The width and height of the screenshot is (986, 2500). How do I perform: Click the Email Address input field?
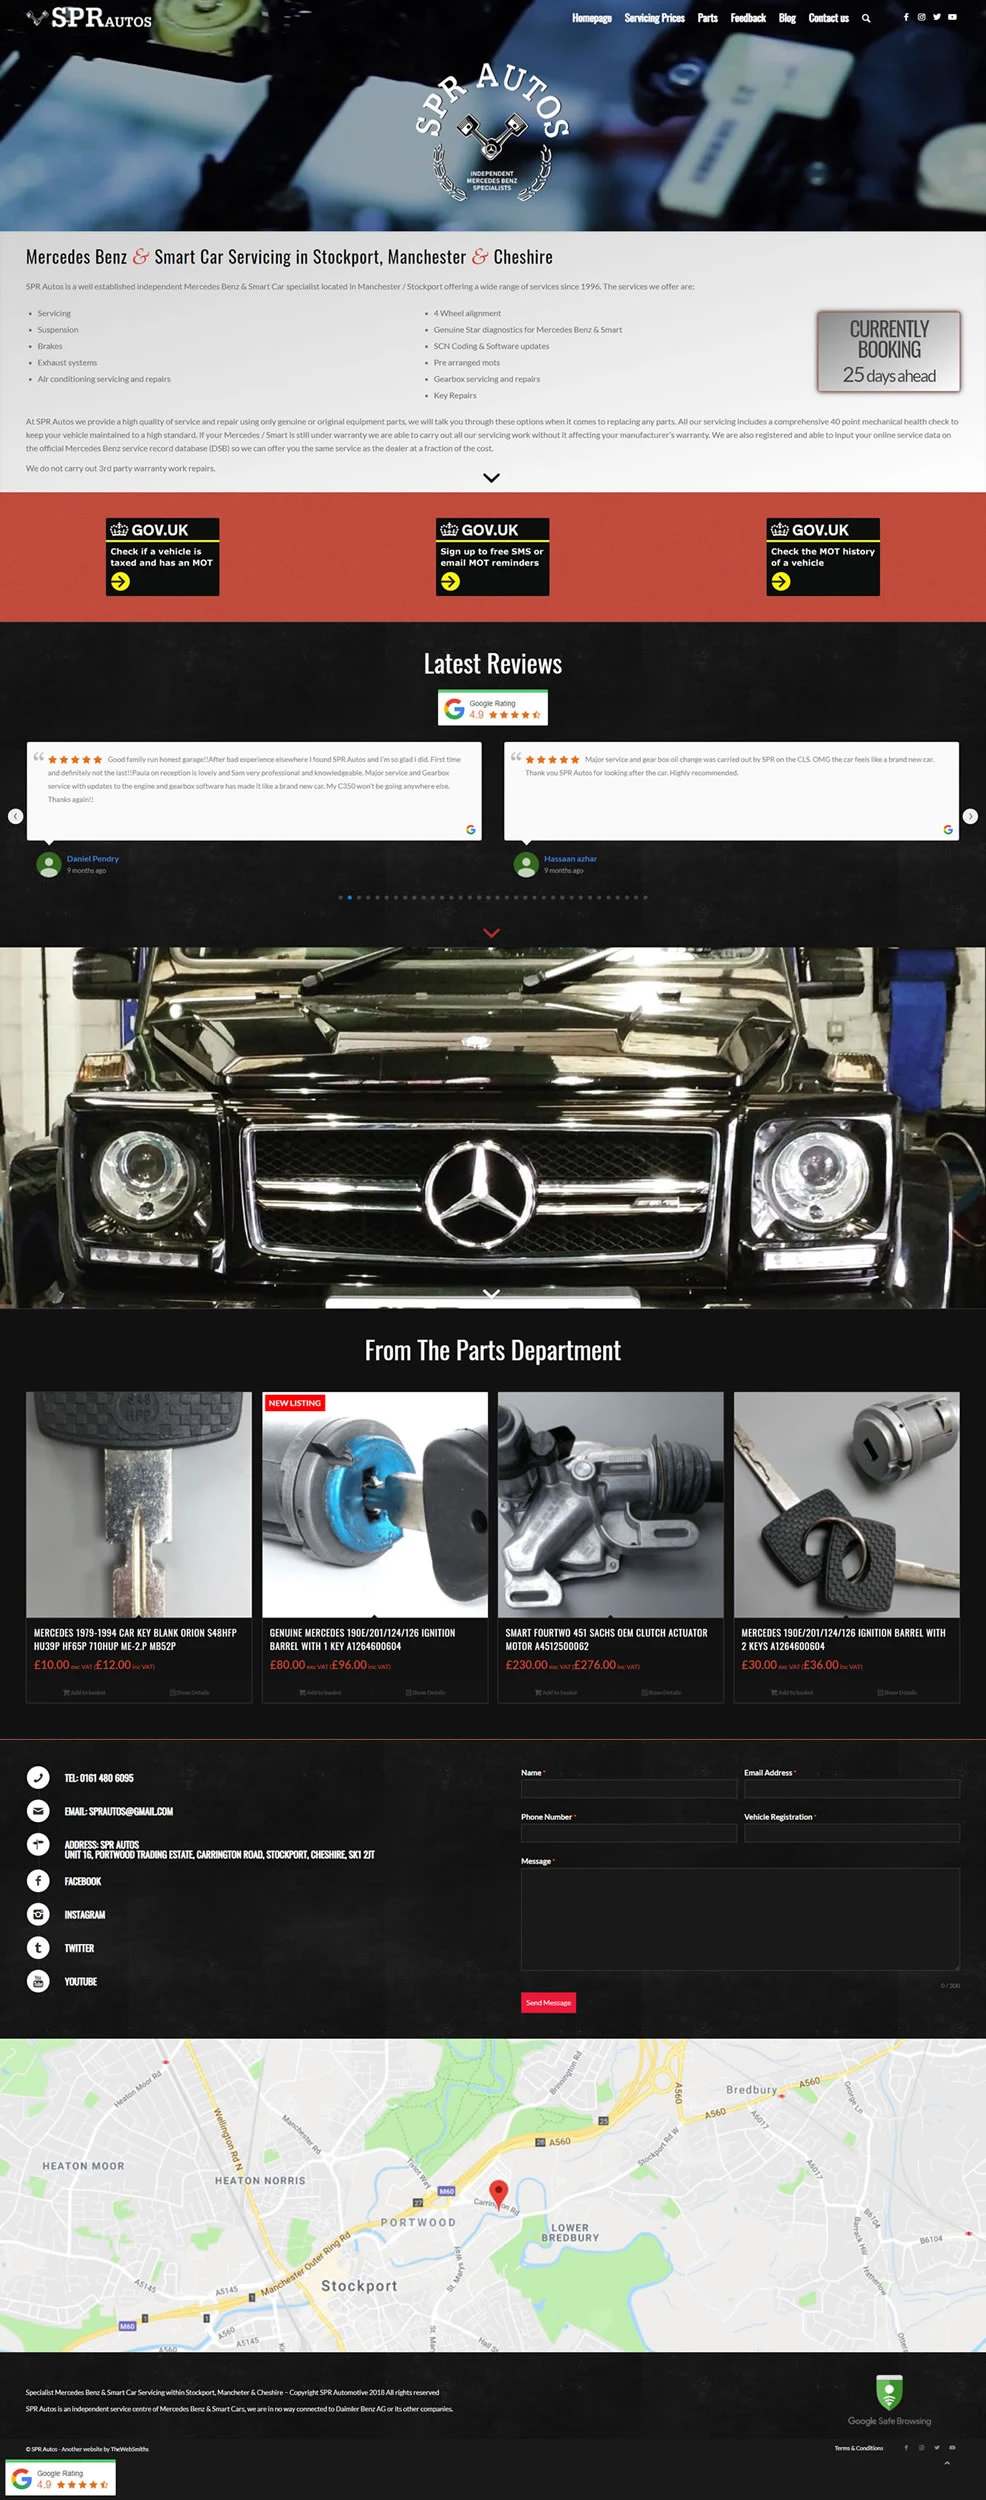click(x=852, y=1789)
